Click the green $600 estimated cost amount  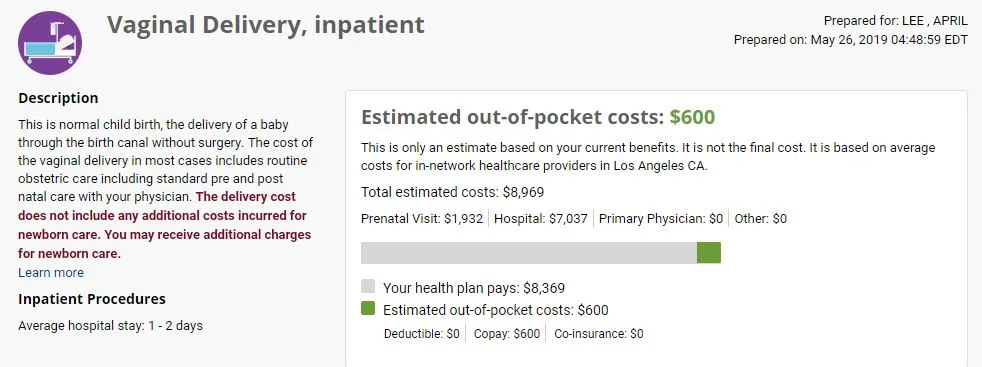pyautogui.click(x=692, y=118)
